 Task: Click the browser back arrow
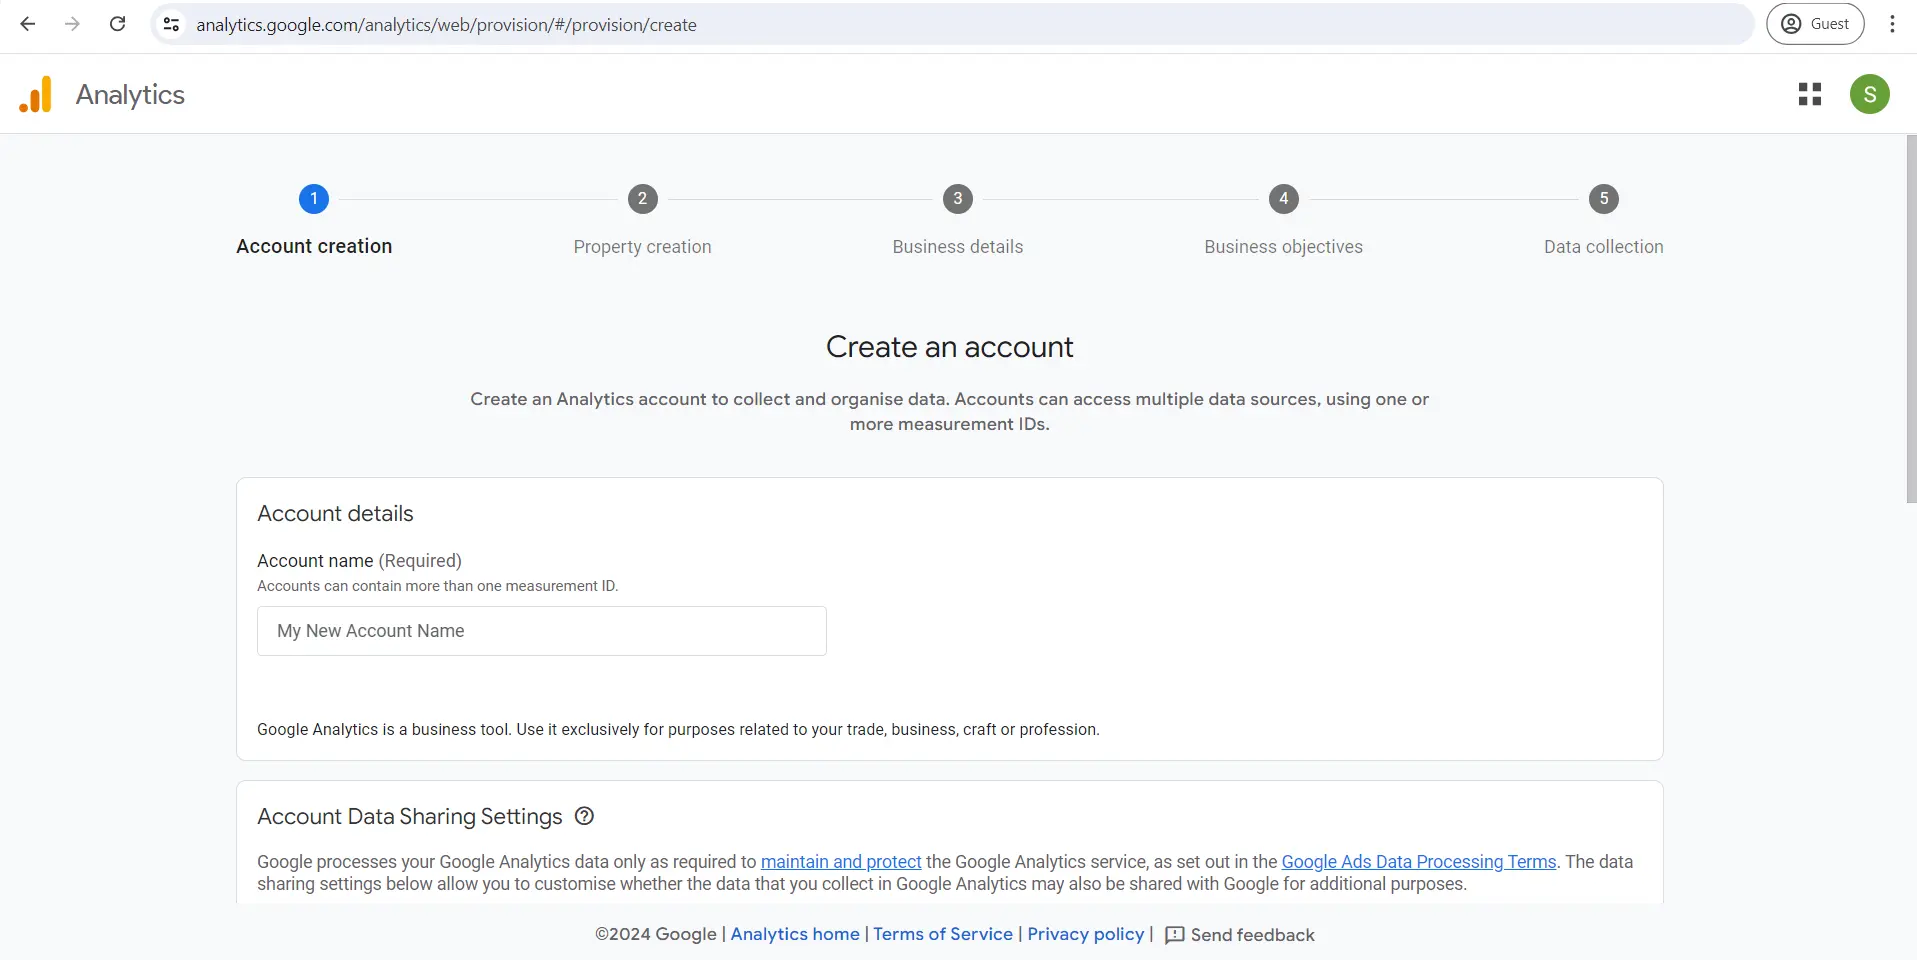pos(28,24)
